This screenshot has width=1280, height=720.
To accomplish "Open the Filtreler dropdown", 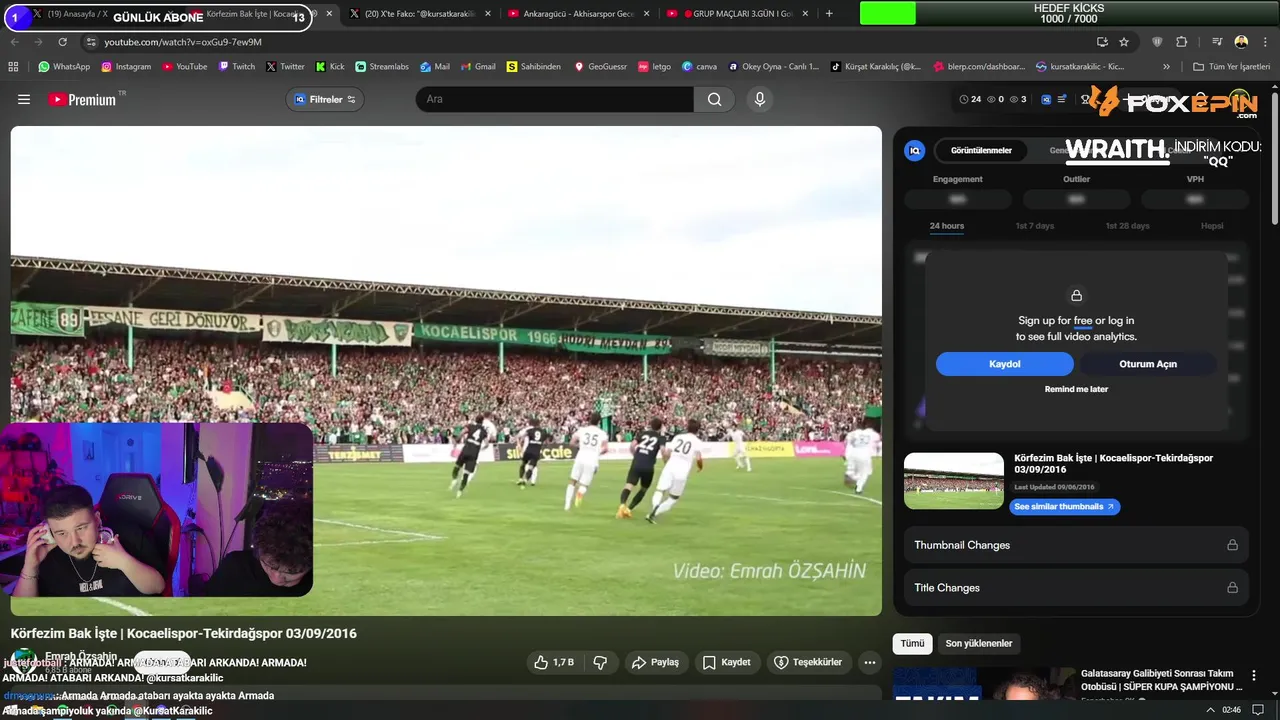I will [325, 99].
